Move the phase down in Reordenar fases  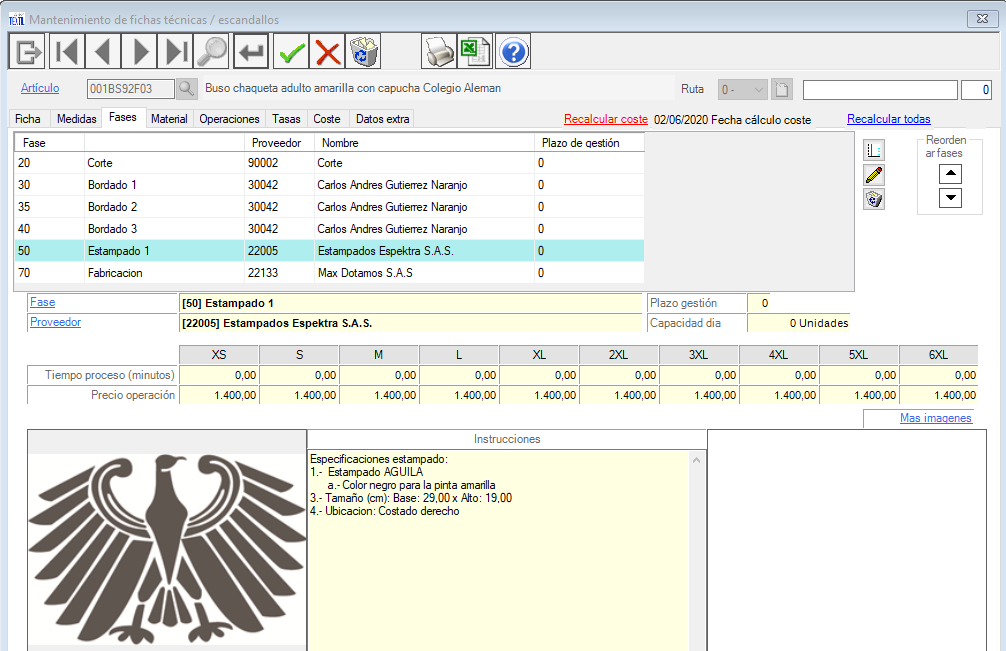(951, 197)
